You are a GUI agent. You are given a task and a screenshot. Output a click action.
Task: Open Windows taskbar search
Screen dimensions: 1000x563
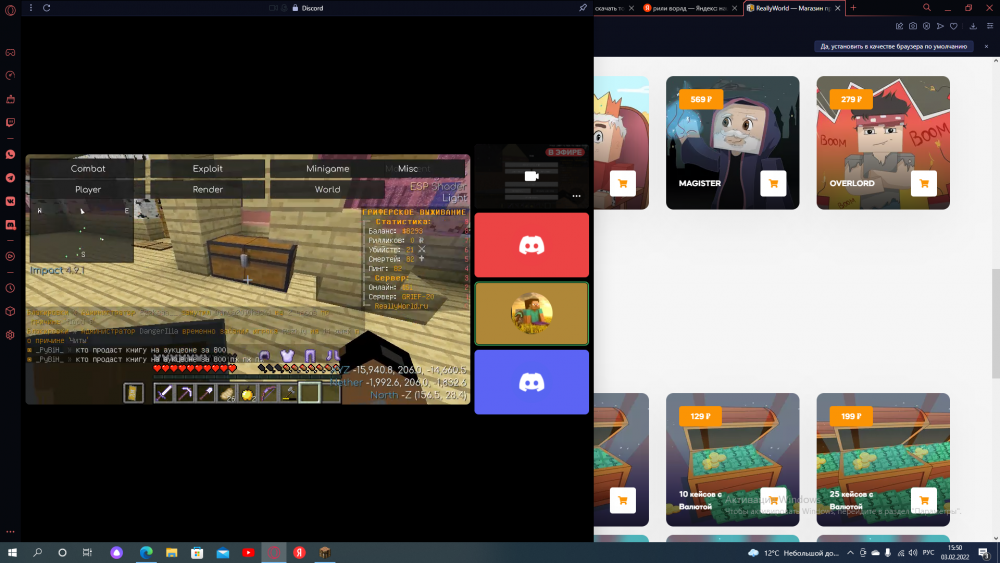pyautogui.click(x=37, y=552)
